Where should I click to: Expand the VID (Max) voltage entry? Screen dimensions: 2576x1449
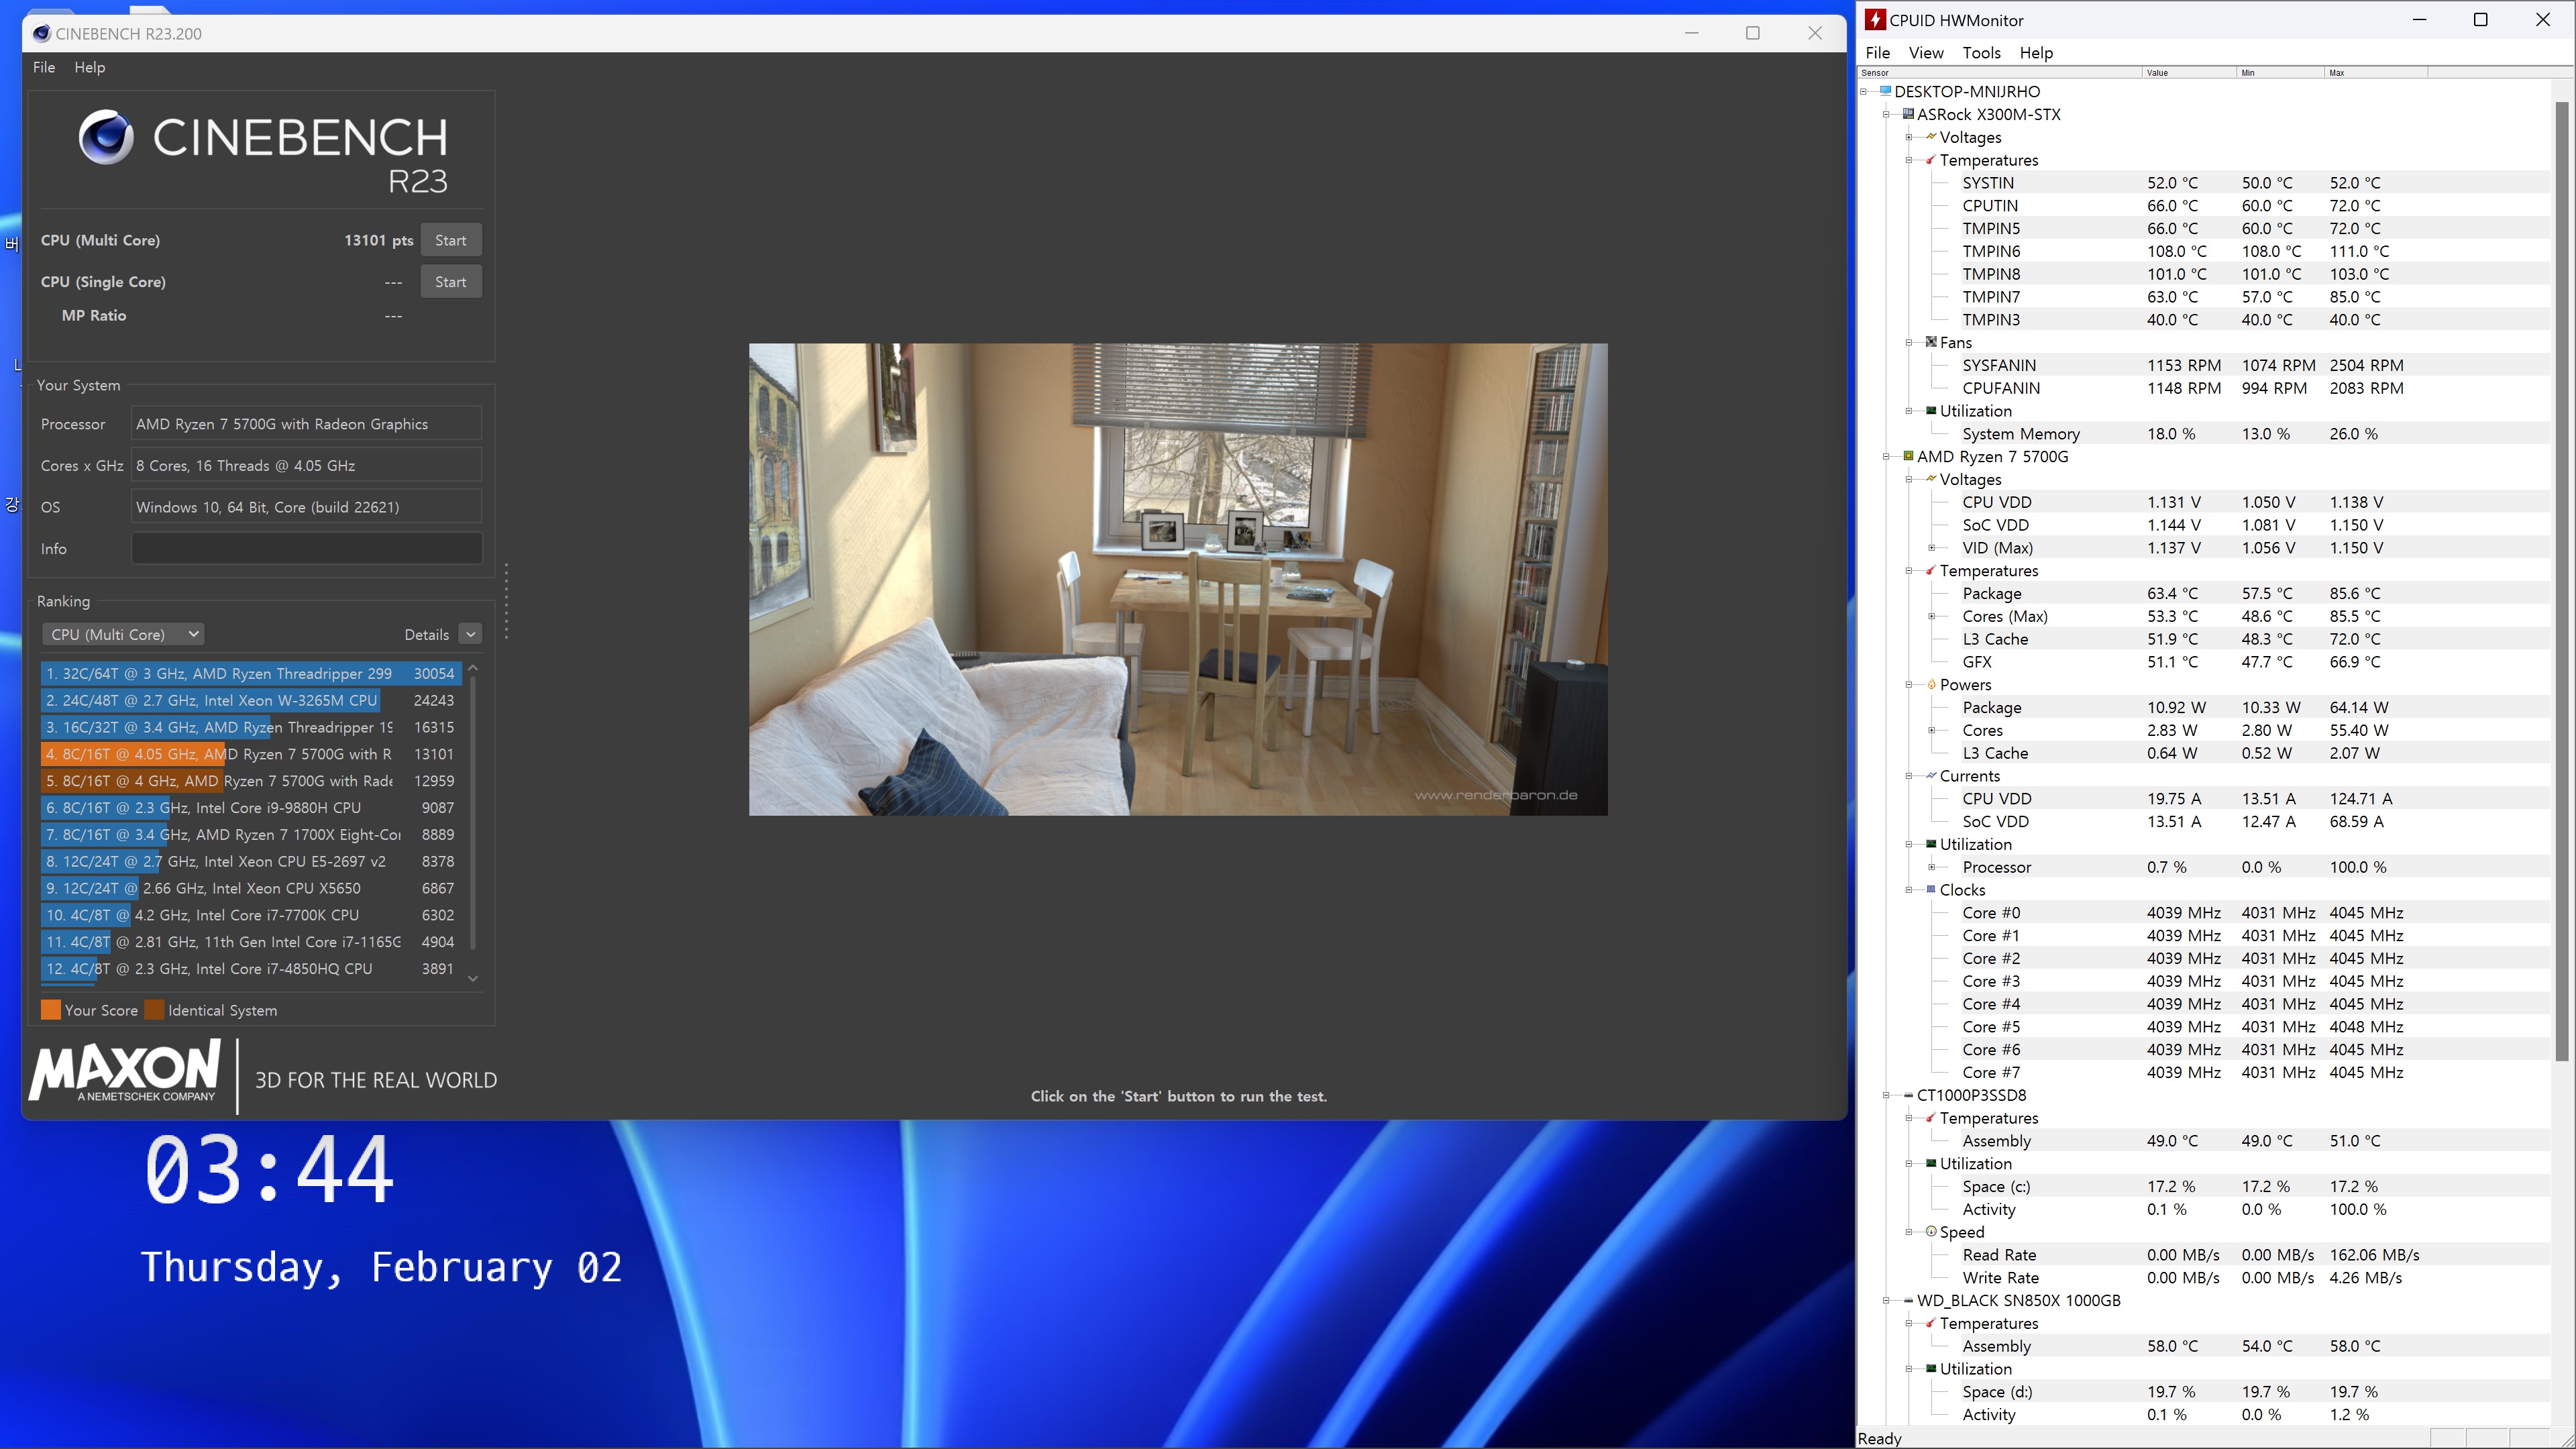(1932, 548)
